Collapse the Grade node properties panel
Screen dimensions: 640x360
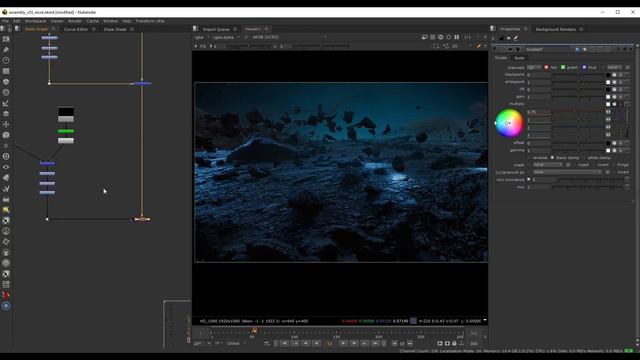[495, 49]
